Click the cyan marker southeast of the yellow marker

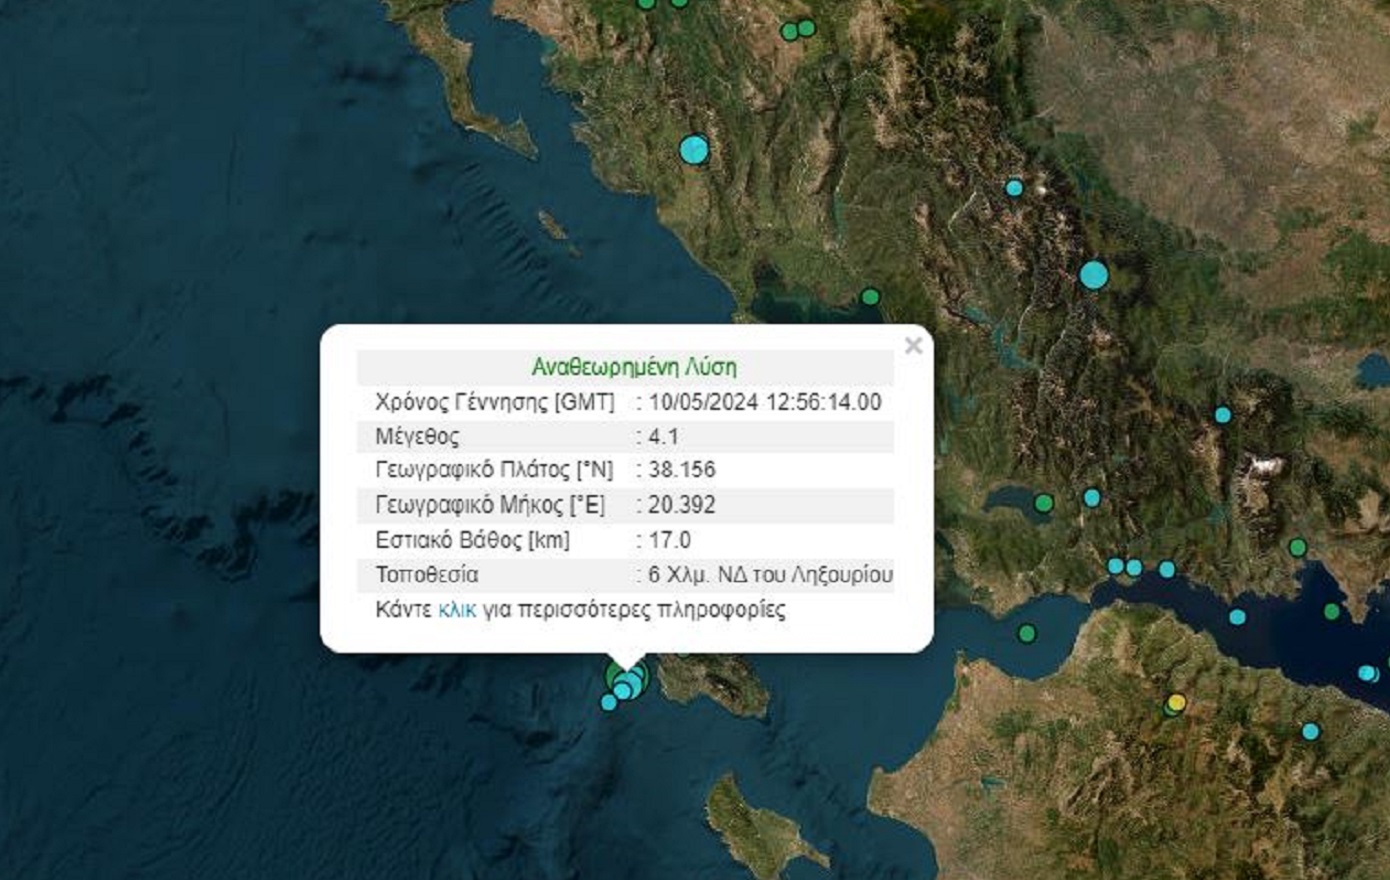point(1310,732)
